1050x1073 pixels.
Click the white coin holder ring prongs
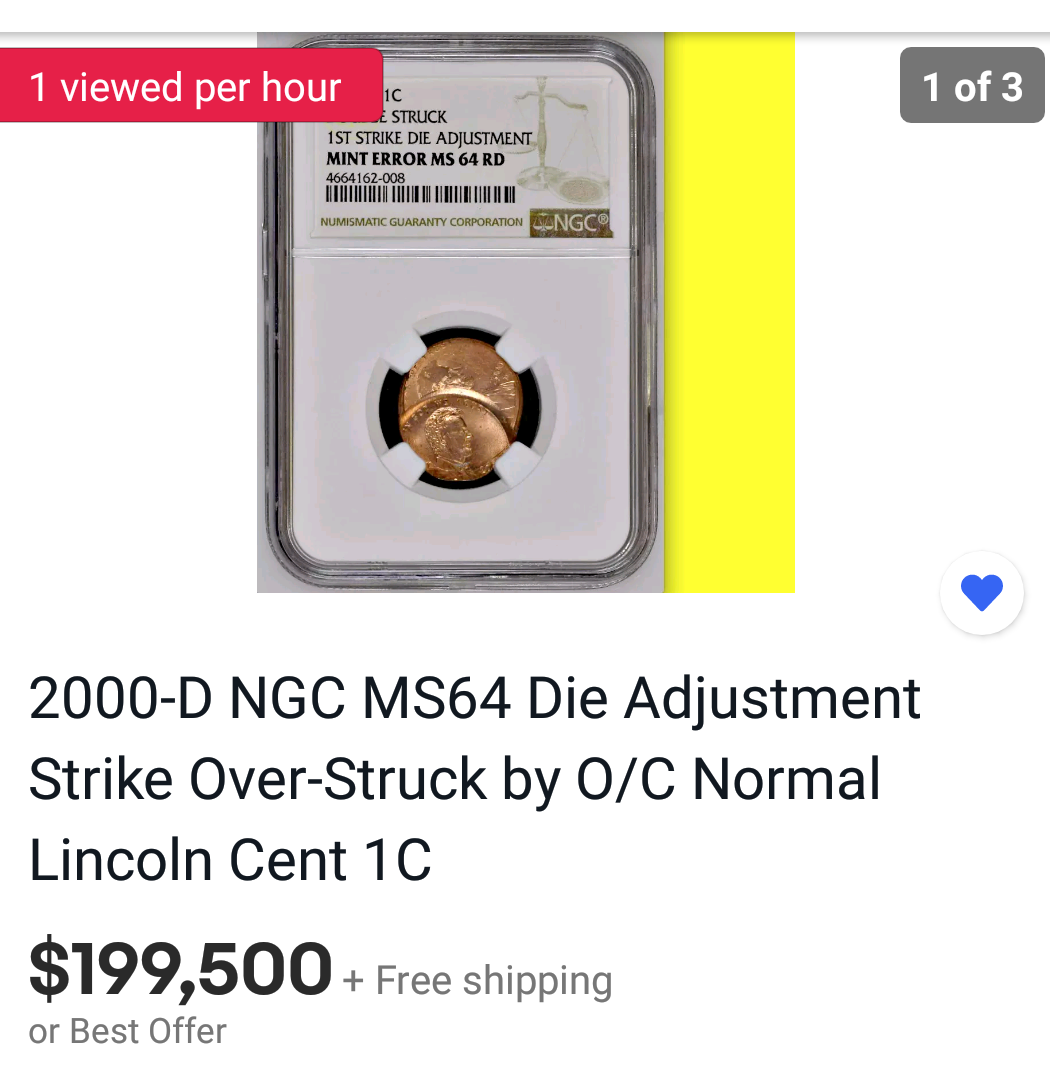[461, 408]
